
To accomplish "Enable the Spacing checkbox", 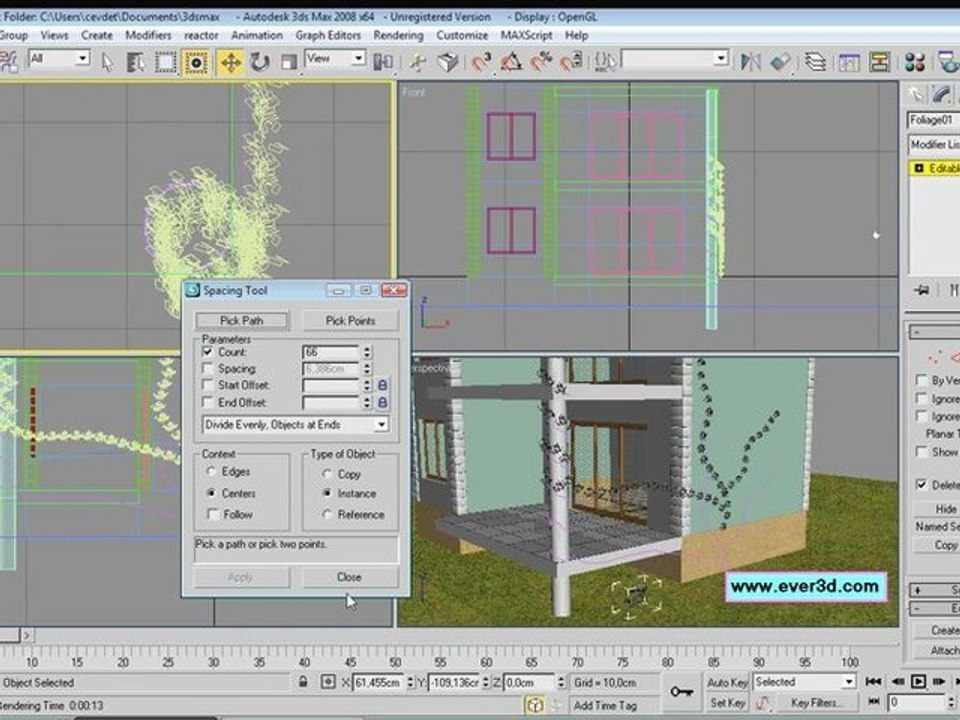I will click(208, 369).
